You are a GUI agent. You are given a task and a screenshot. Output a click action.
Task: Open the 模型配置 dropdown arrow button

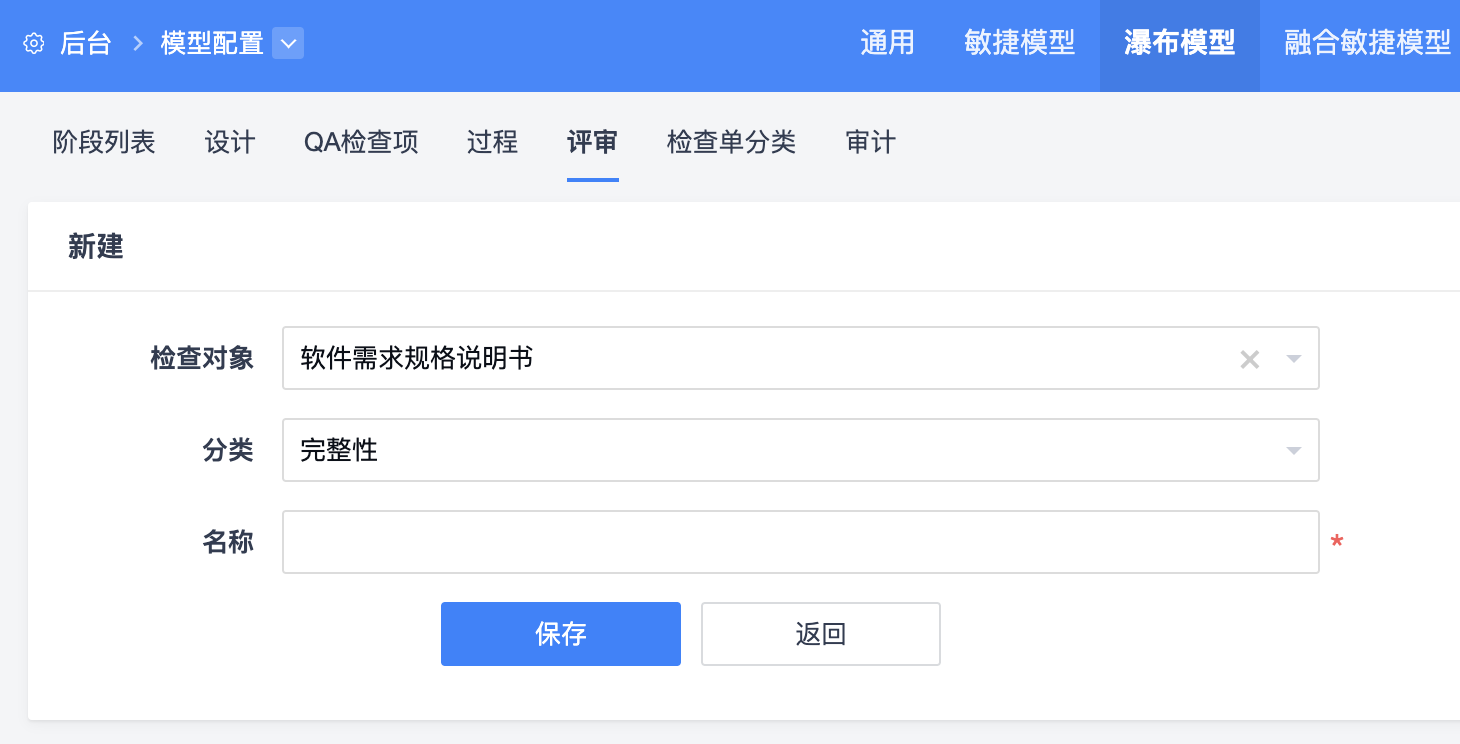pyautogui.click(x=288, y=44)
